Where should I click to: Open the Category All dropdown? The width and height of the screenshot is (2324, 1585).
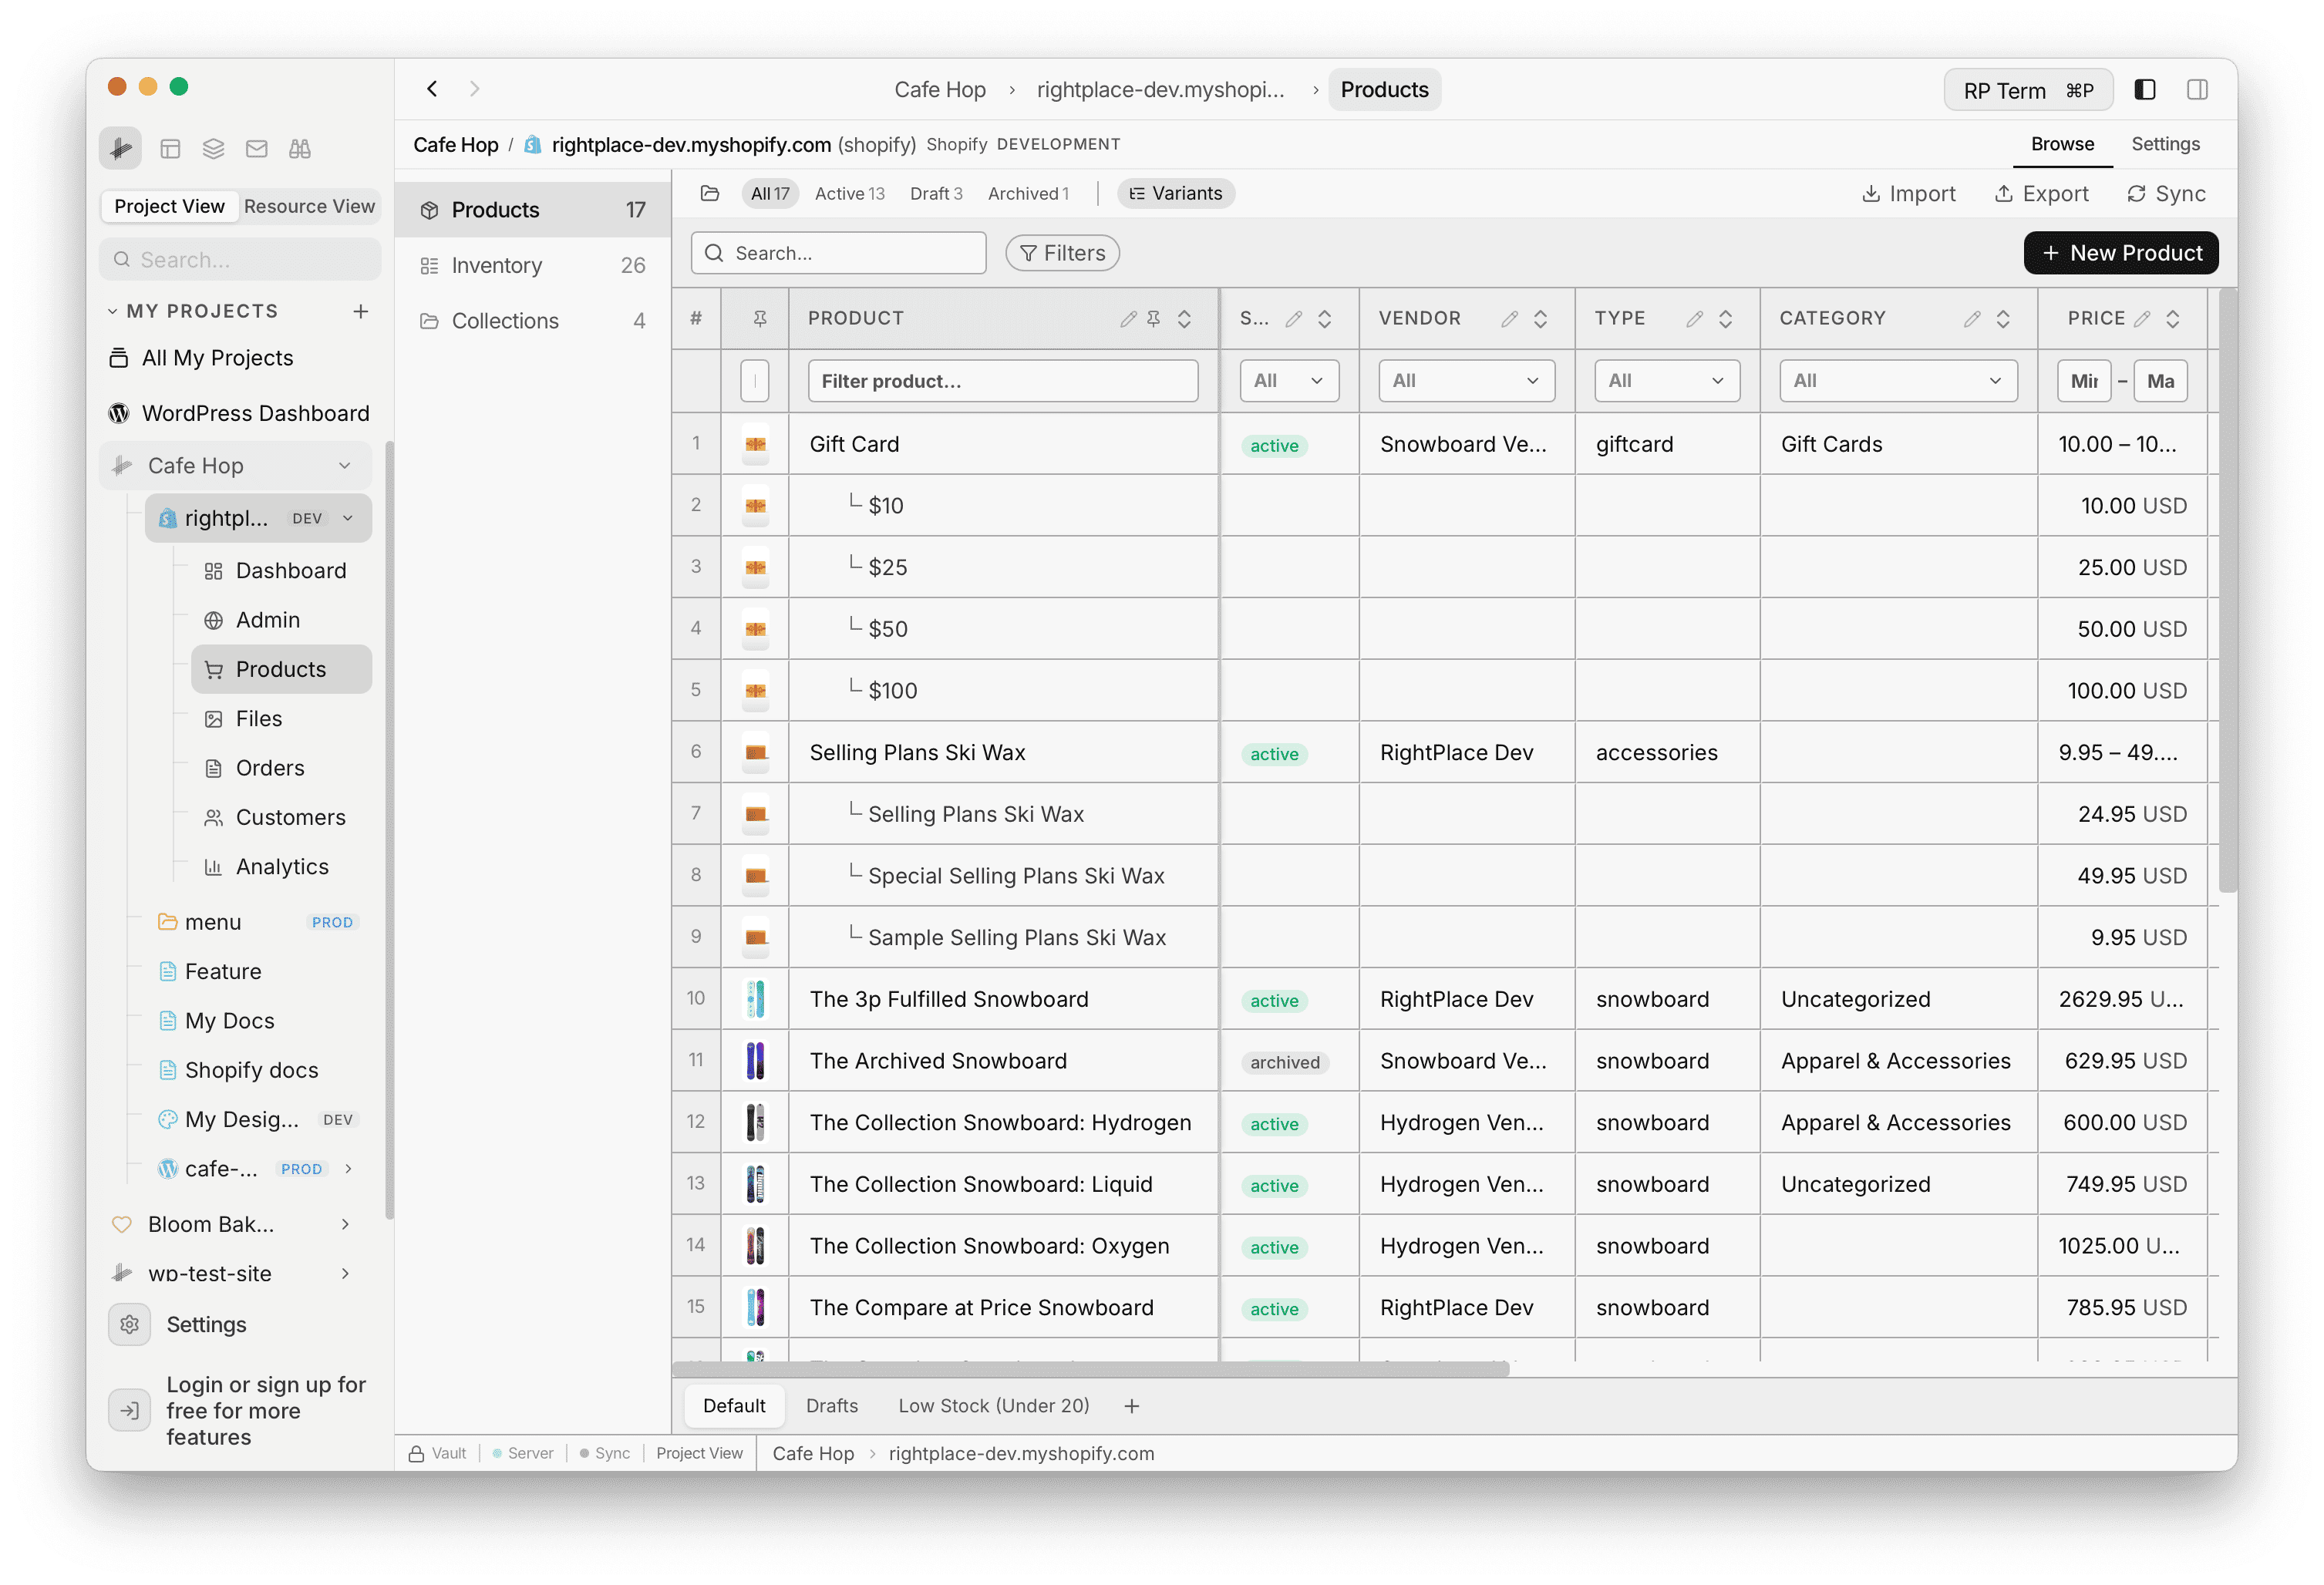1897,380
